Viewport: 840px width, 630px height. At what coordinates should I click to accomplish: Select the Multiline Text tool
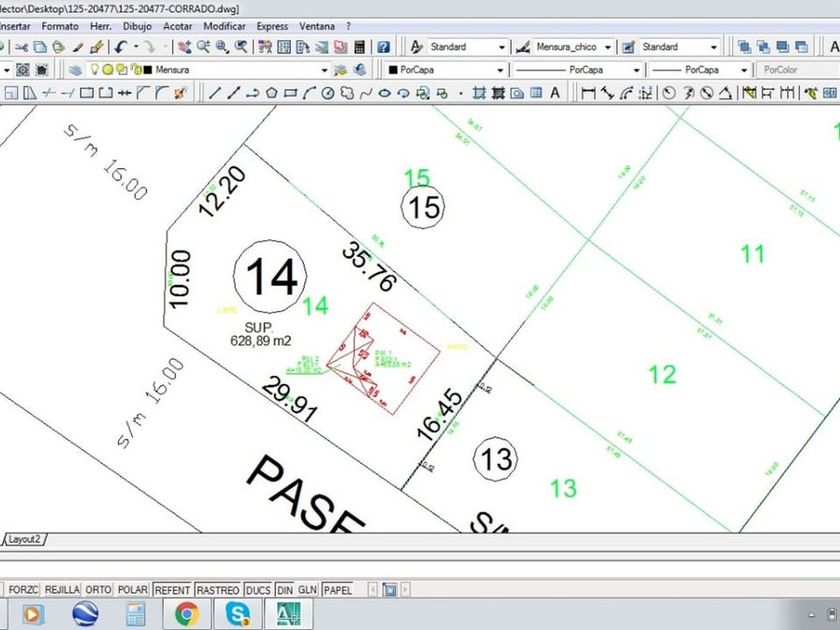click(x=555, y=93)
